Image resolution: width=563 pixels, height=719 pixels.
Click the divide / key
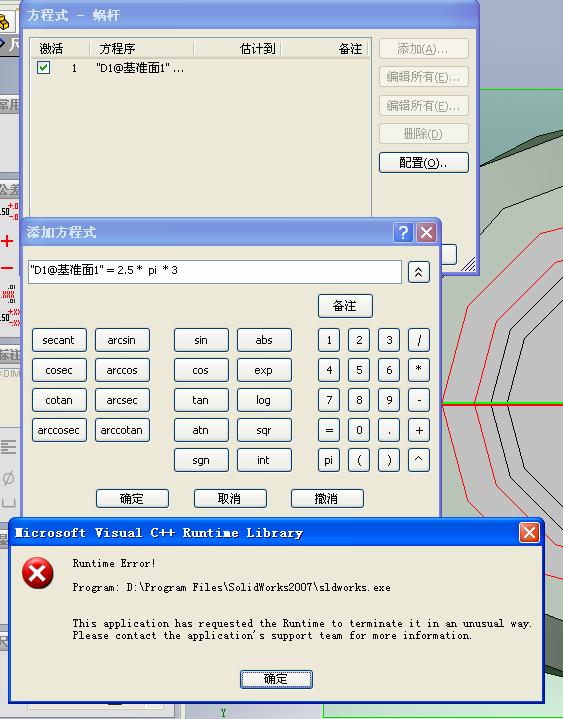[419, 340]
